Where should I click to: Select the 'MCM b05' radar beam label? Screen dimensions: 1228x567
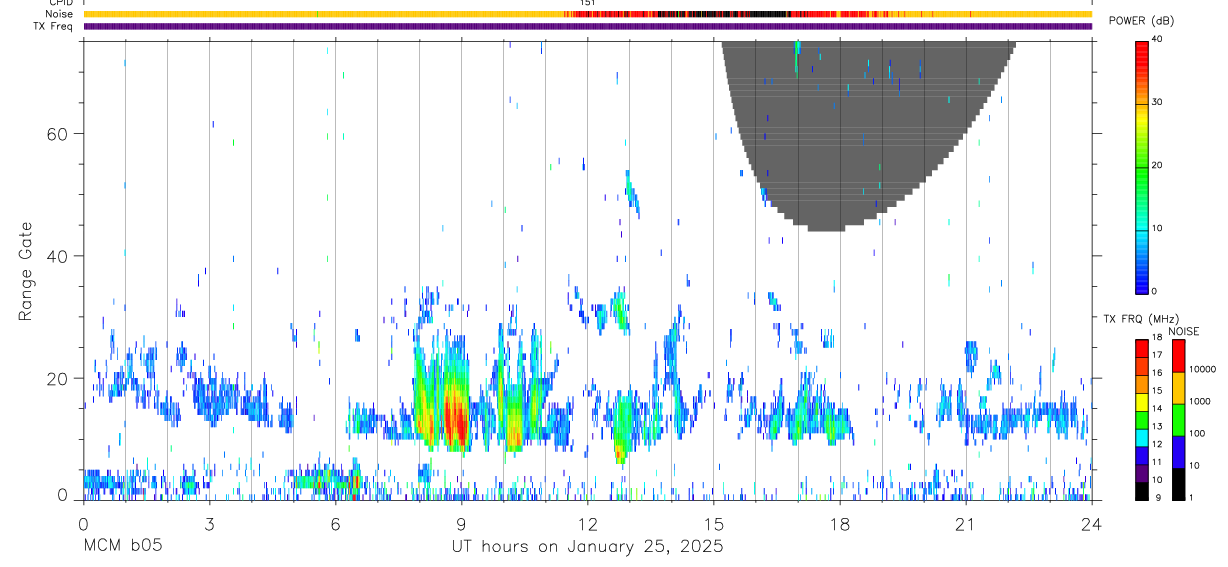coord(123,547)
